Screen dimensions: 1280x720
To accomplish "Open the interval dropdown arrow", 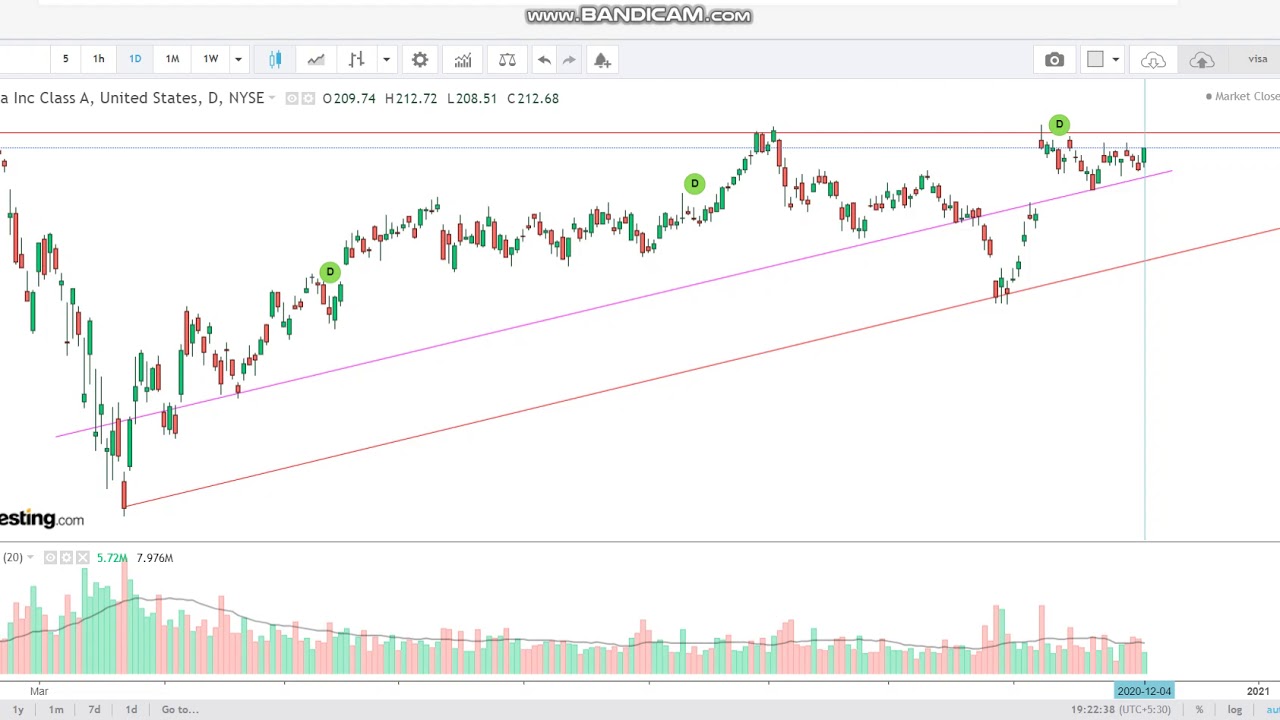I will pos(238,60).
